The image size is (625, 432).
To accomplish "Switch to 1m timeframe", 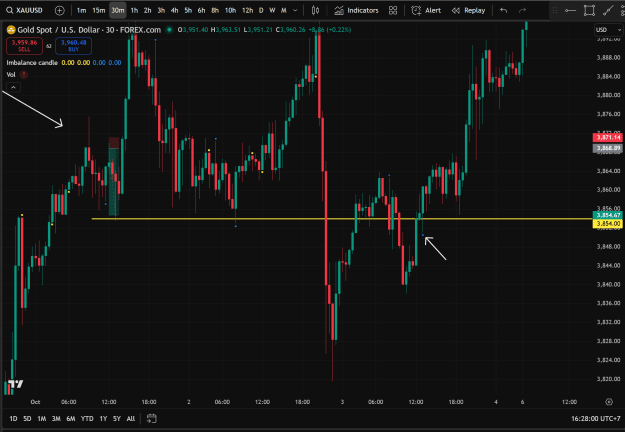I will click(81, 10).
